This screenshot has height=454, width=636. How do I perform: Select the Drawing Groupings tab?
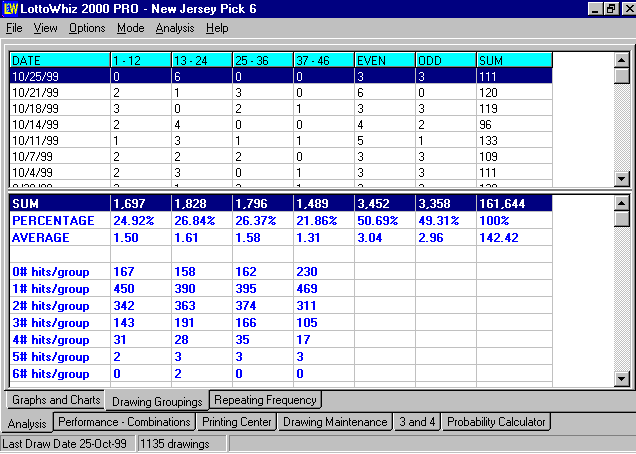157,401
